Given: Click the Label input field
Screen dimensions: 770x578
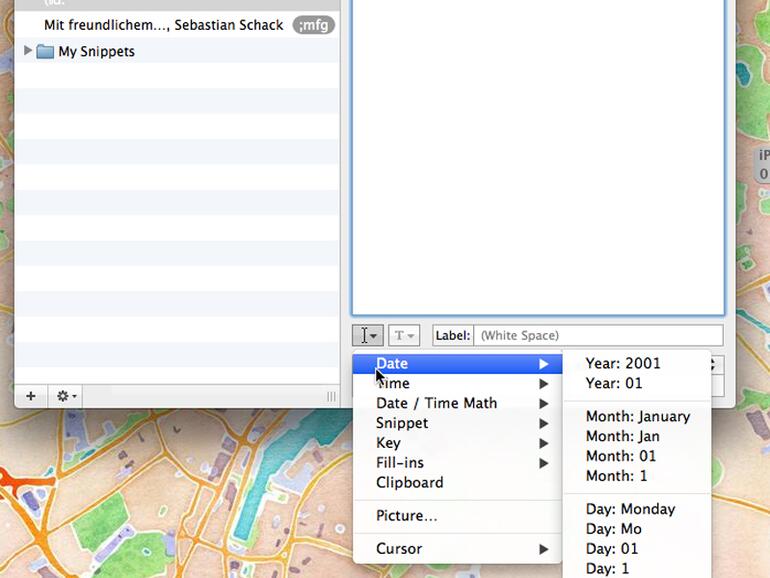Looking at the screenshot, I should 598,335.
